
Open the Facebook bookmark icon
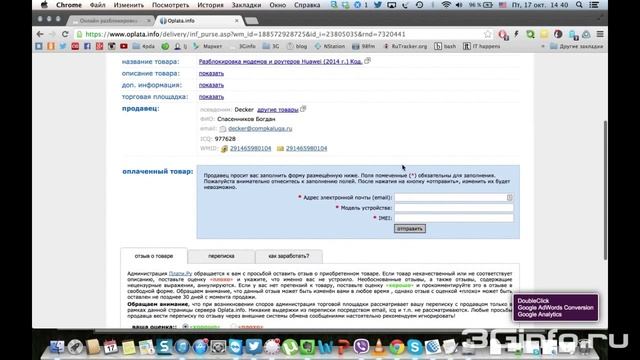87,46
